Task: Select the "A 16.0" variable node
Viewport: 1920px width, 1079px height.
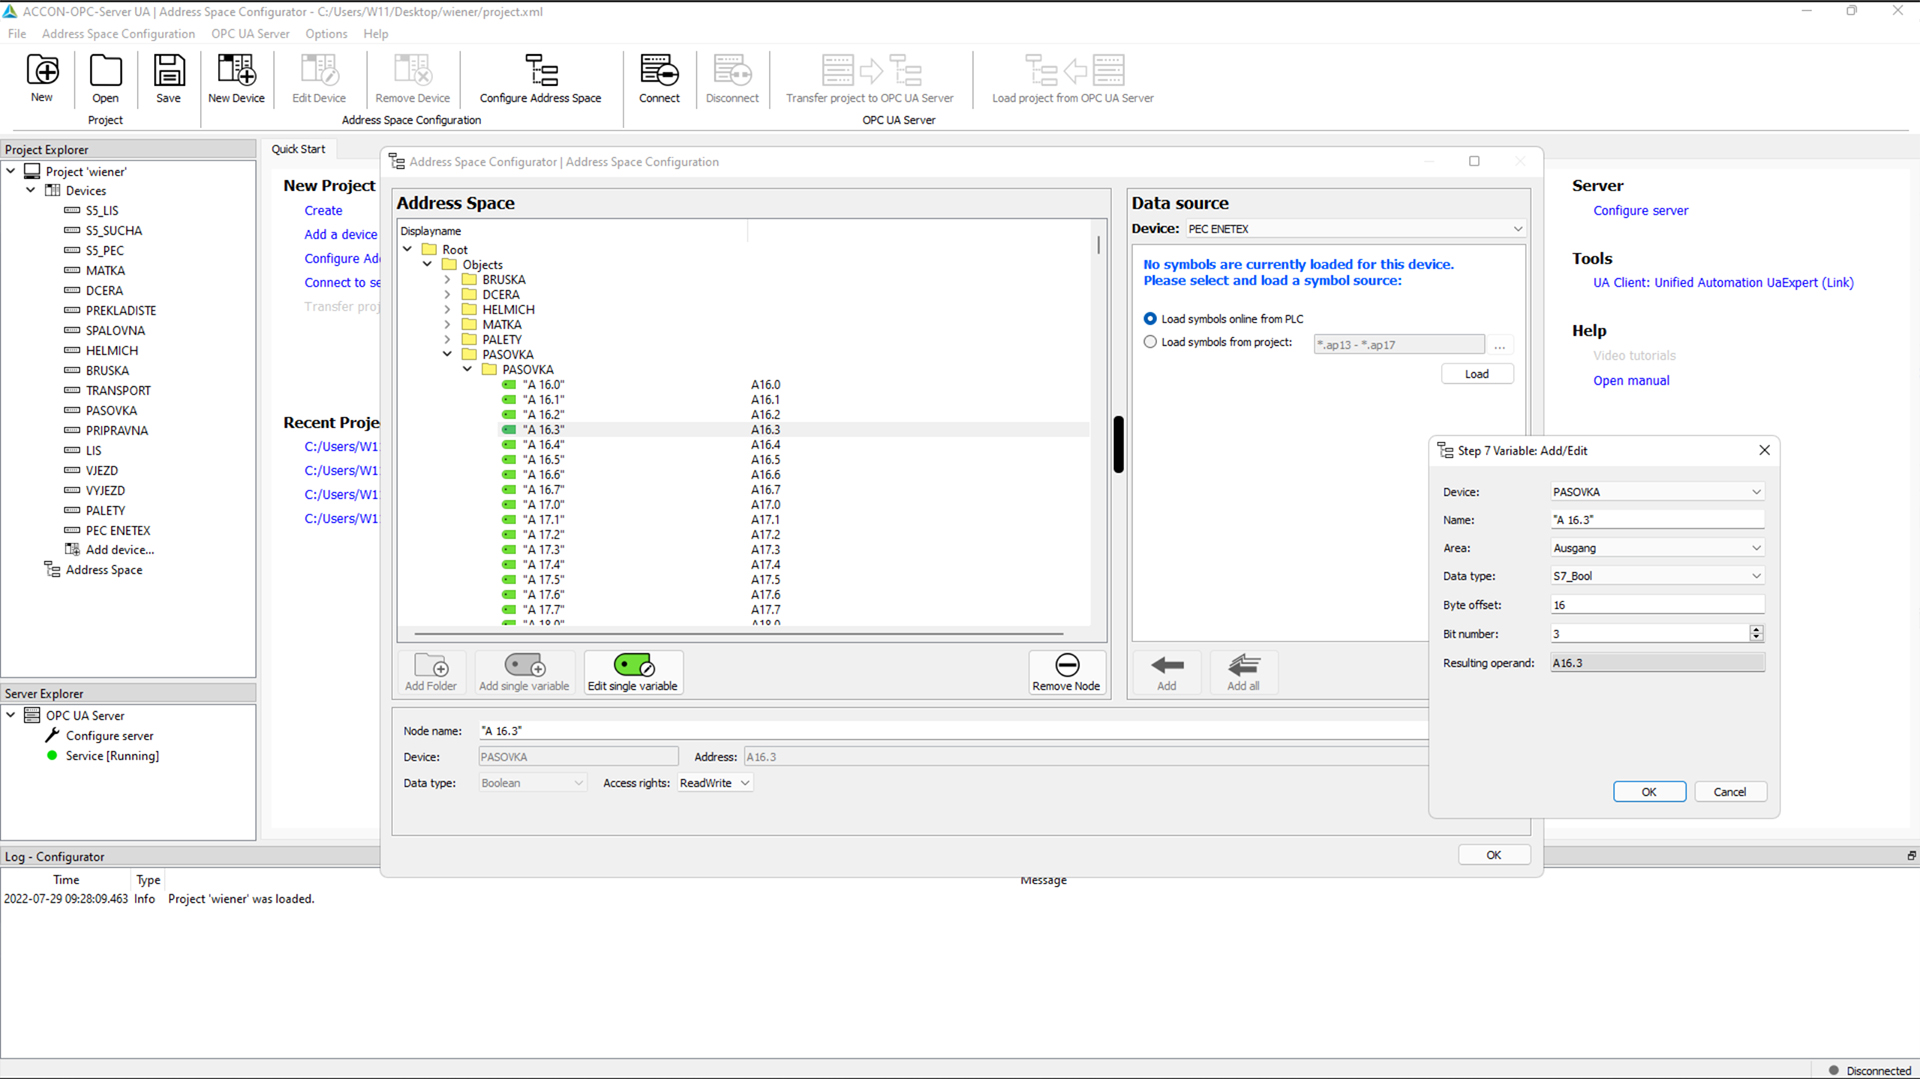Action: pyautogui.click(x=543, y=385)
